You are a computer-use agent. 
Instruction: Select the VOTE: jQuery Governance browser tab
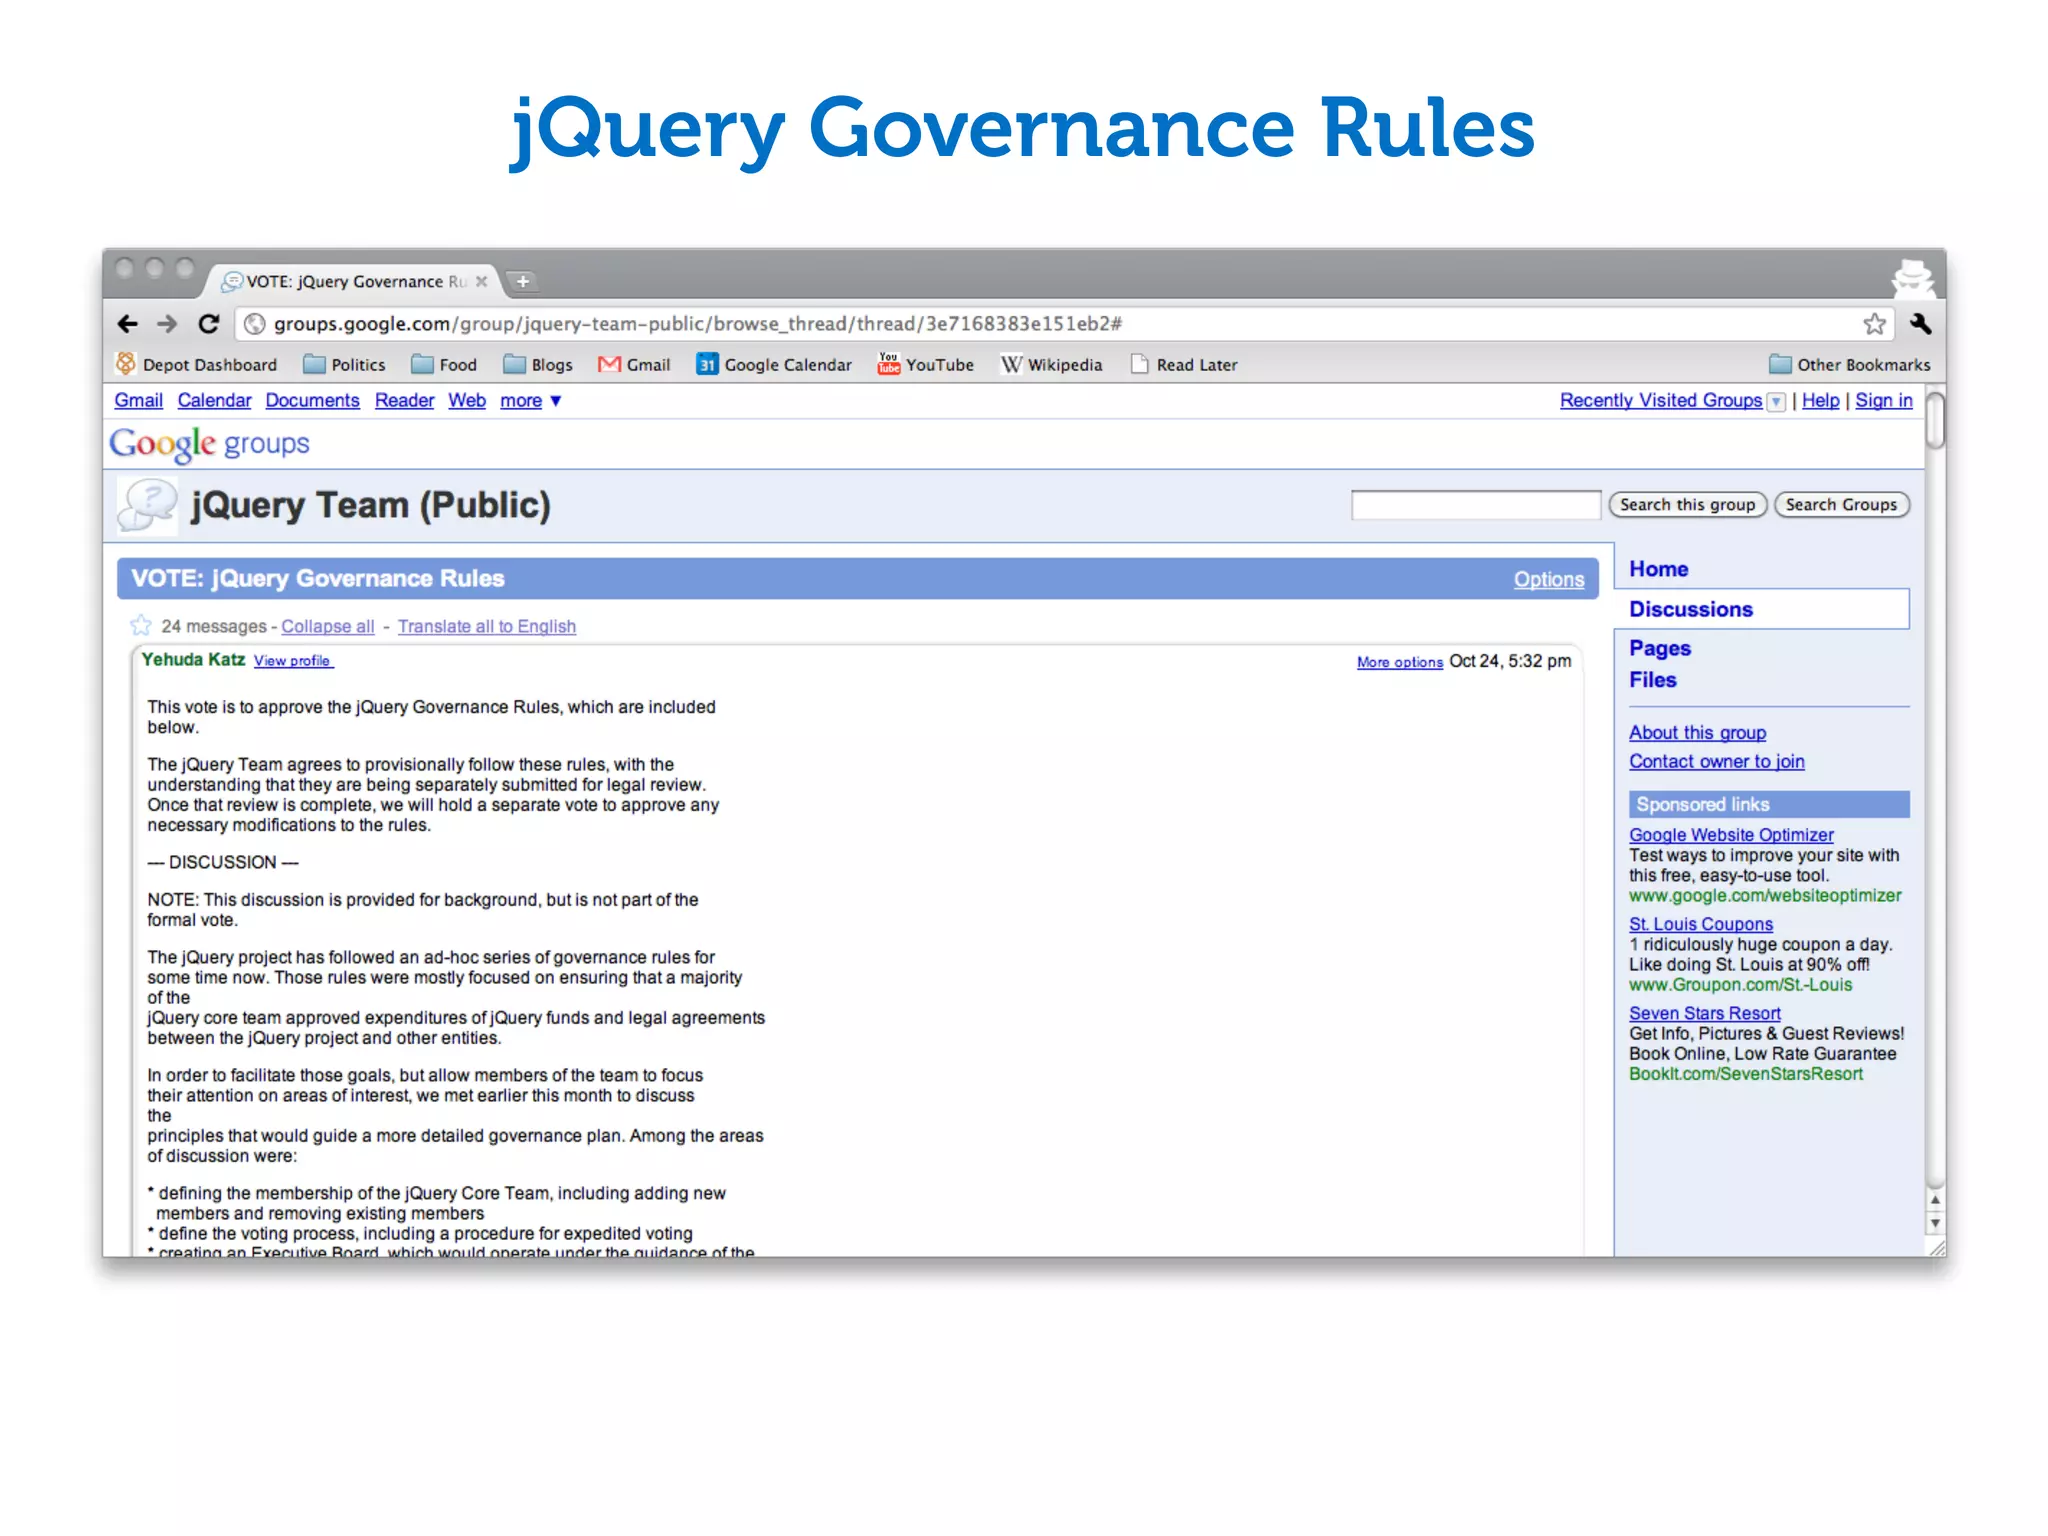click(356, 282)
